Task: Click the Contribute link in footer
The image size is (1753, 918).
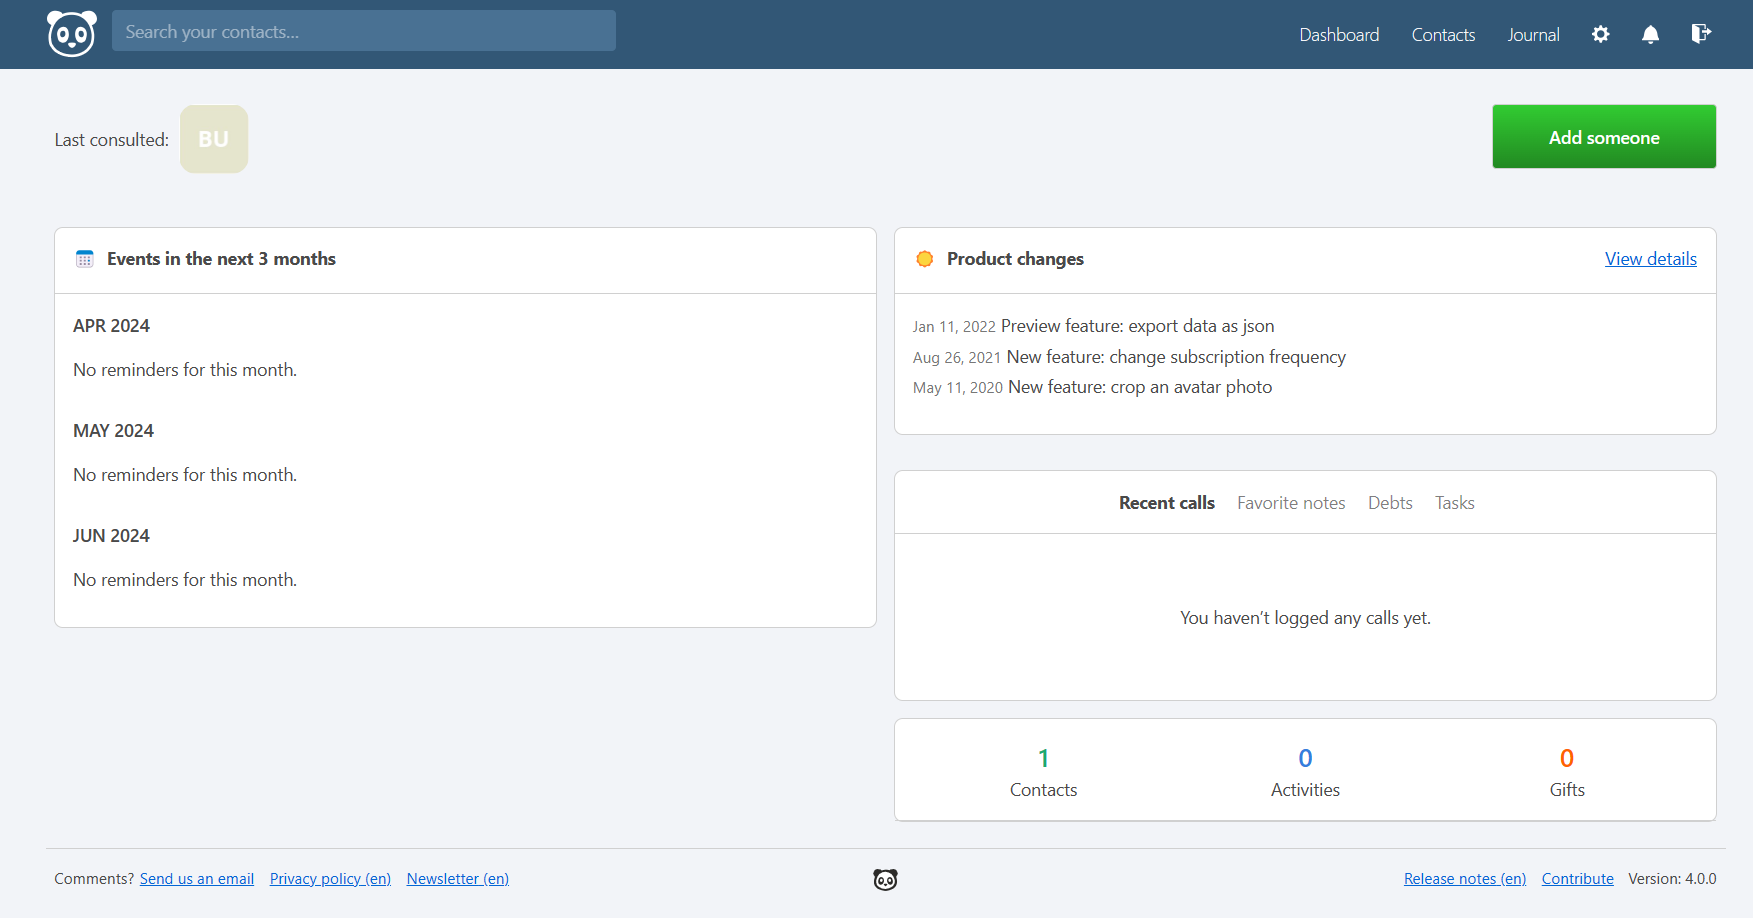Action: (x=1578, y=879)
